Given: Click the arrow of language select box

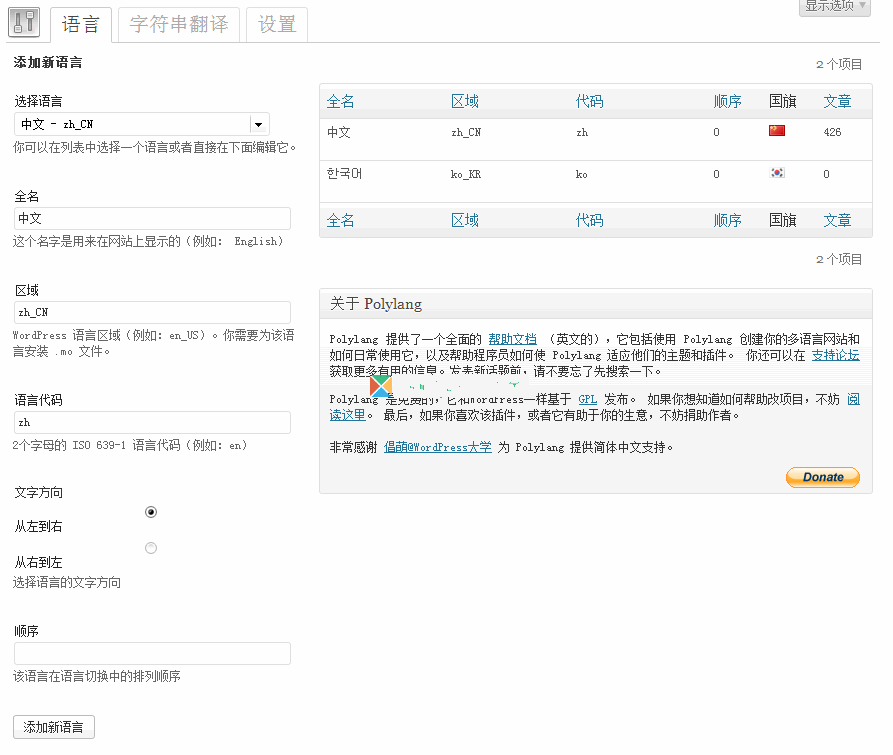Looking at the screenshot, I should click(x=259, y=124).
